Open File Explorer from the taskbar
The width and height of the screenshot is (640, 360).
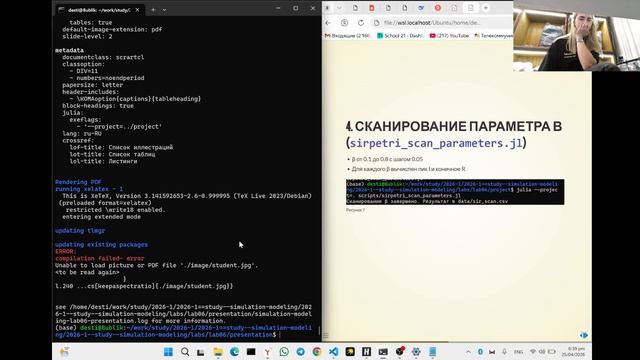coord(218,352)
